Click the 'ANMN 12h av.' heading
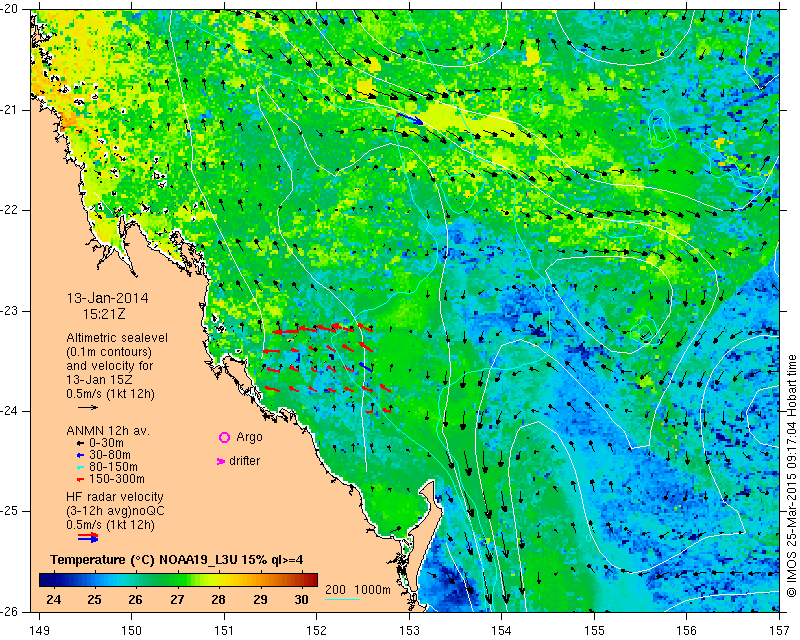This screenshot has height=640, width=800. click(108, 431)
